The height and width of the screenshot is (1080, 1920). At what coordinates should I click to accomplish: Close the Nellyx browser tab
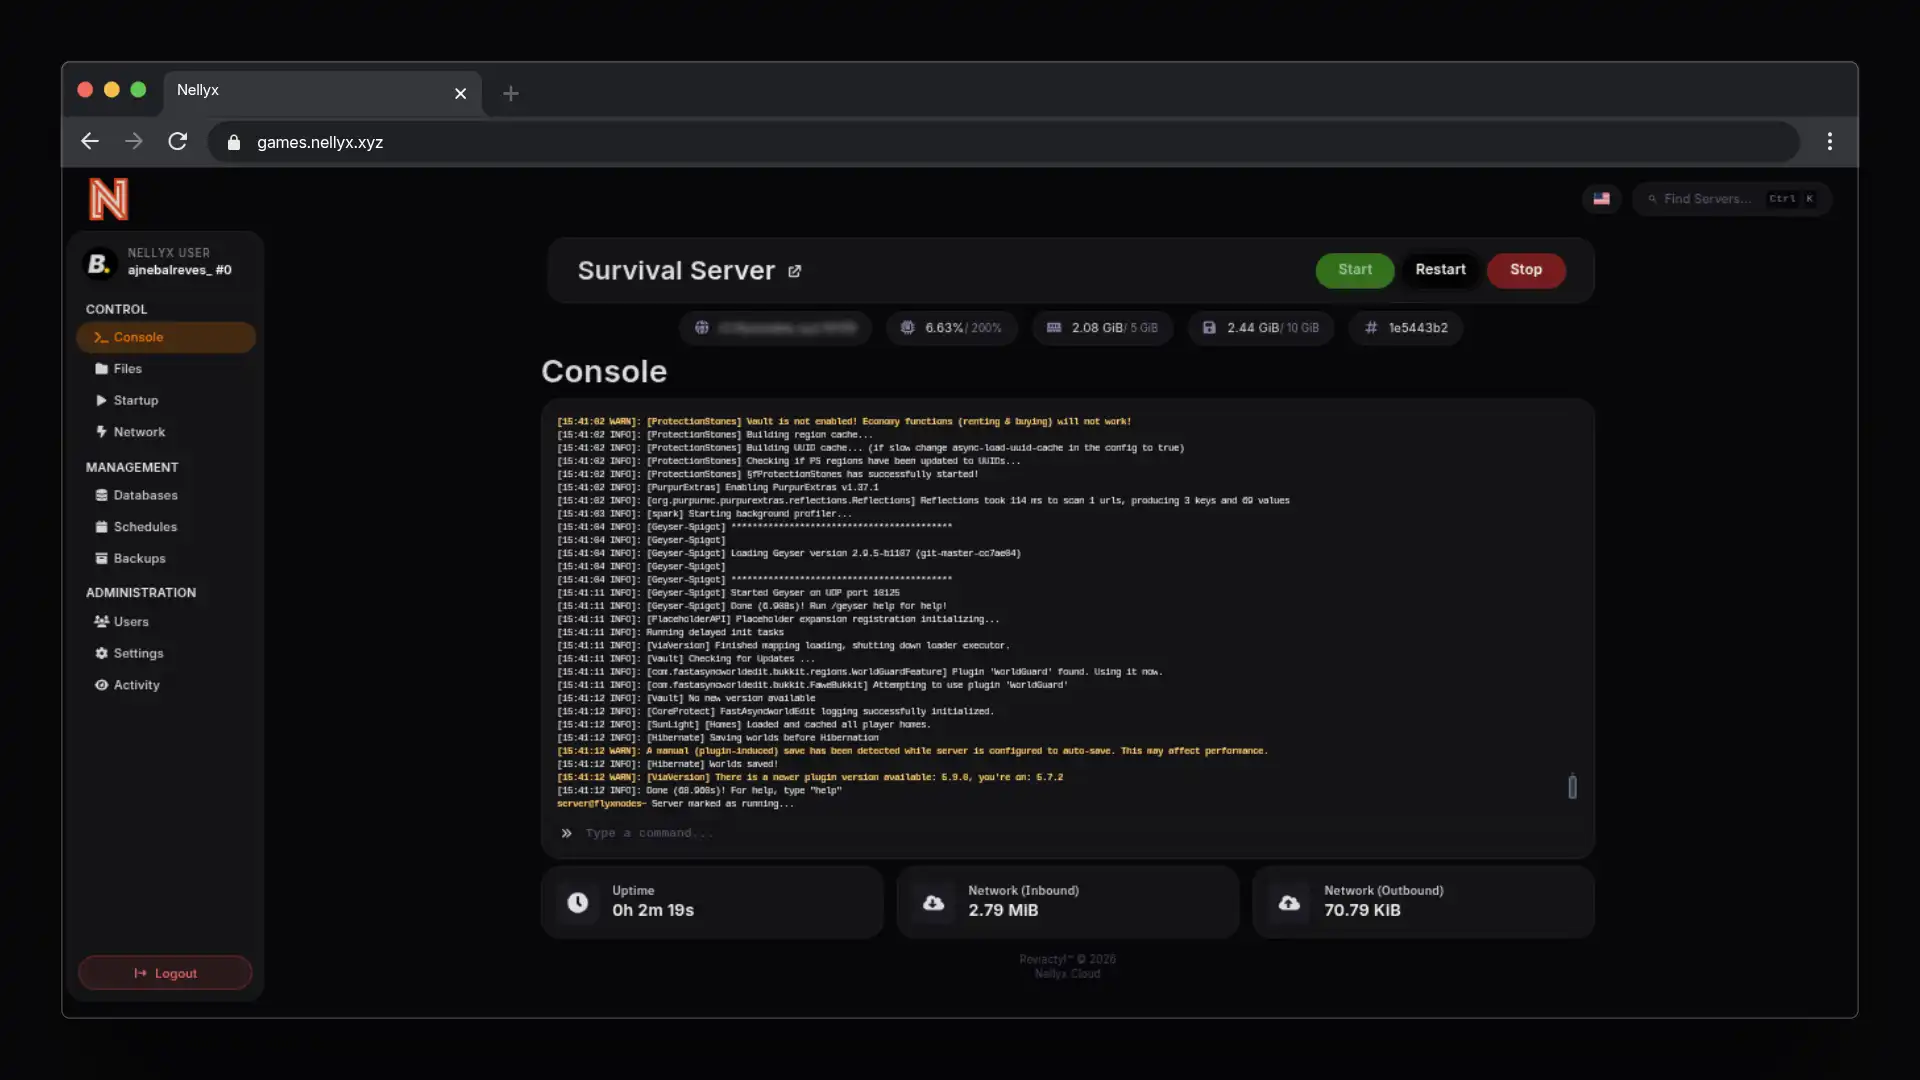tap(460, 93)
